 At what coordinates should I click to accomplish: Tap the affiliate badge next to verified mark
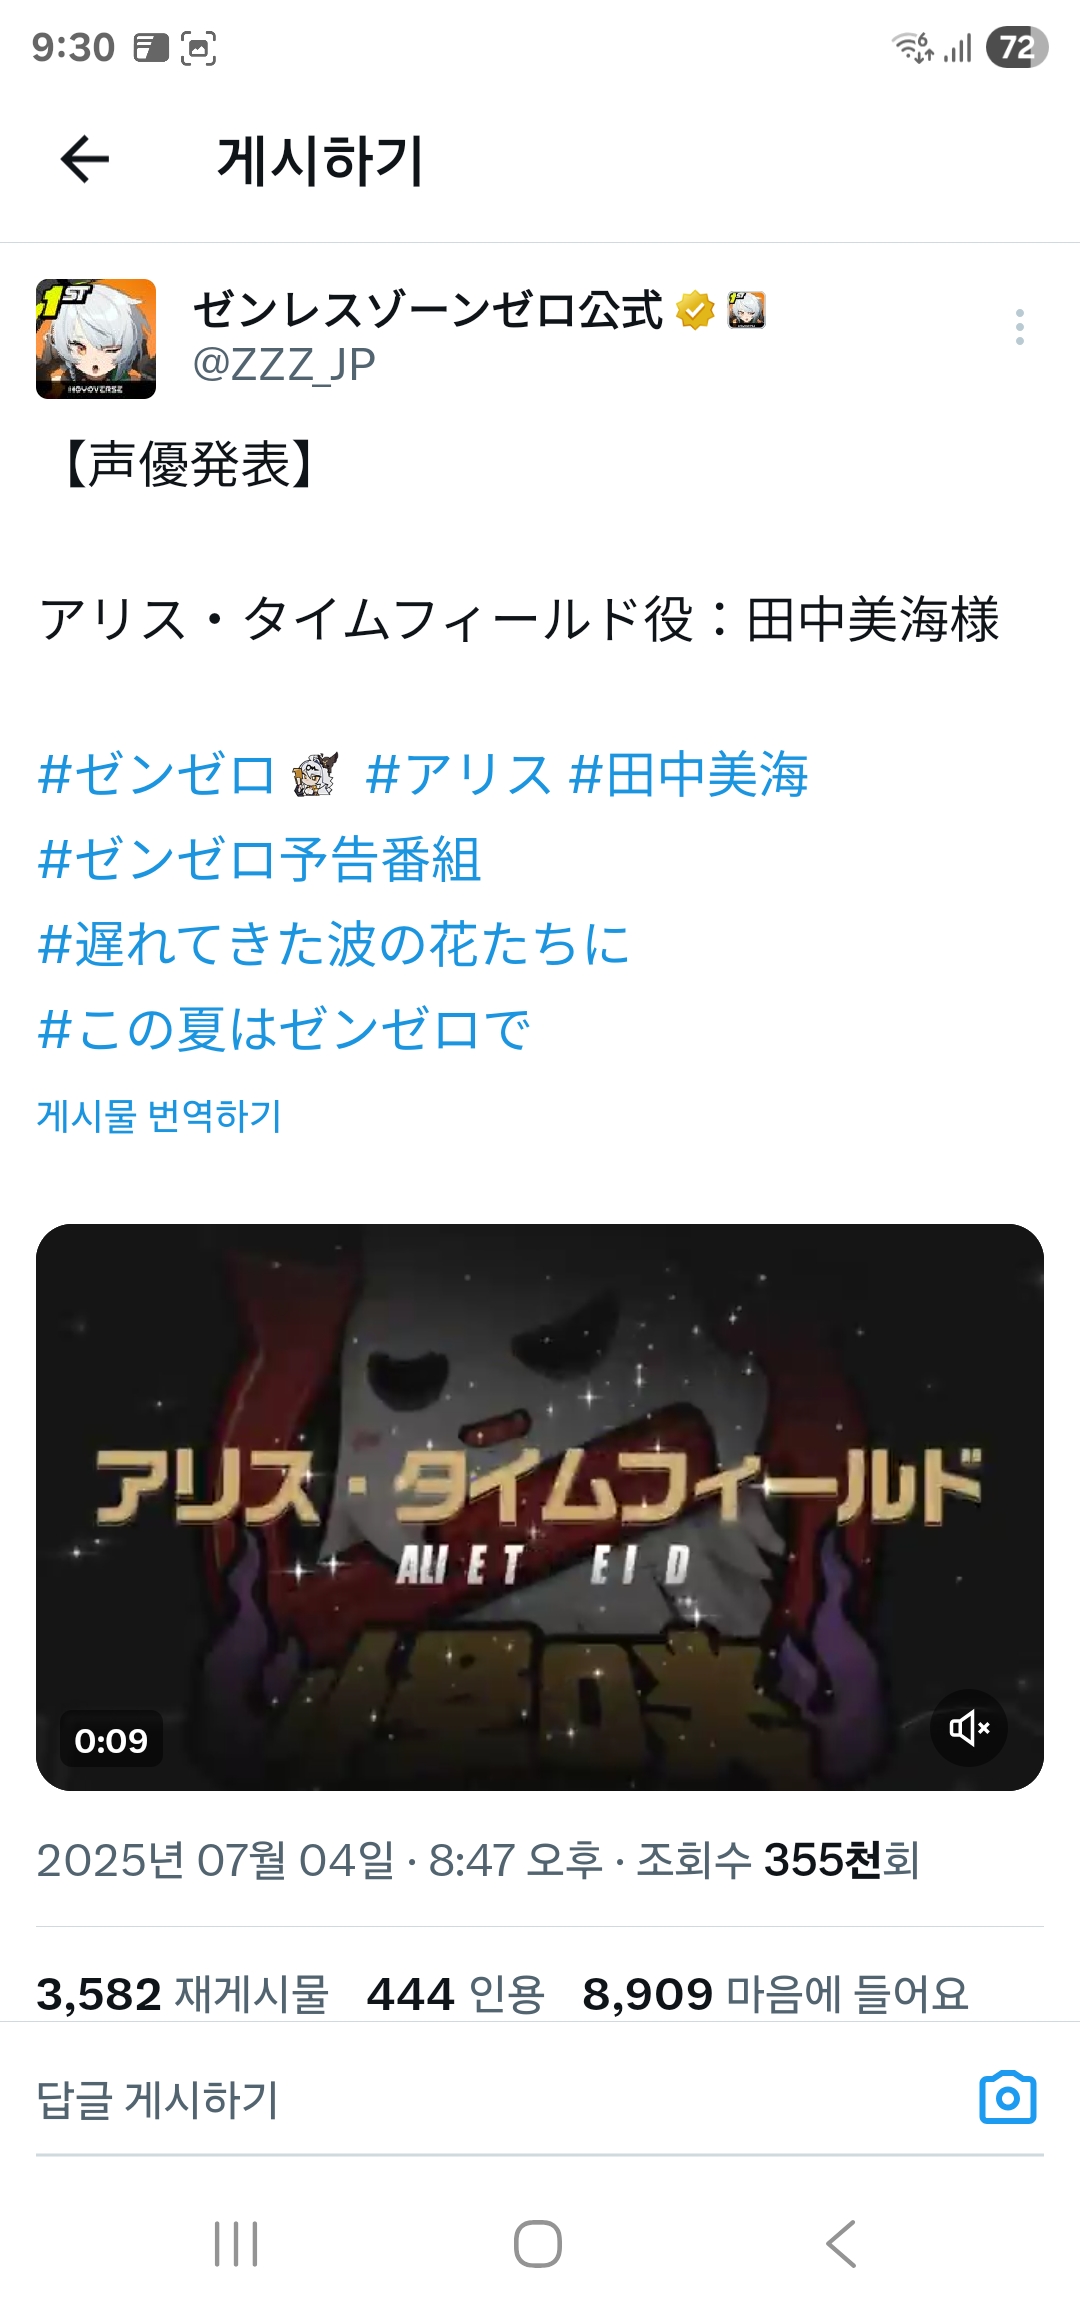coord(746,310)
